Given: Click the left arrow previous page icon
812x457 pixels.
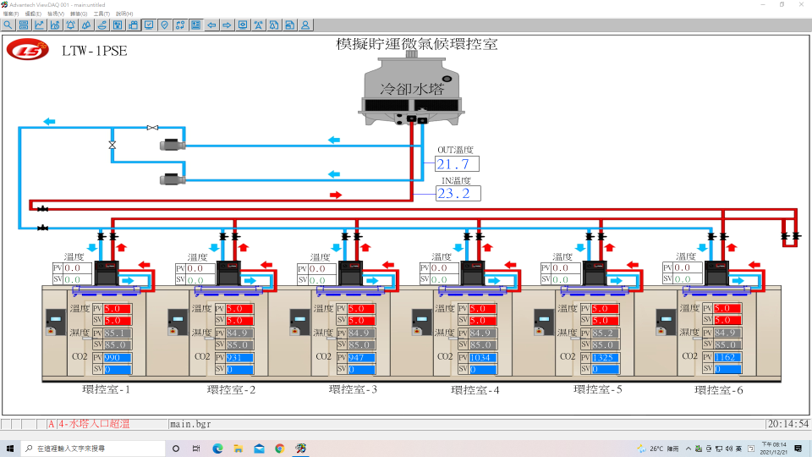Looking at the screenshot, I should (211, 25).
